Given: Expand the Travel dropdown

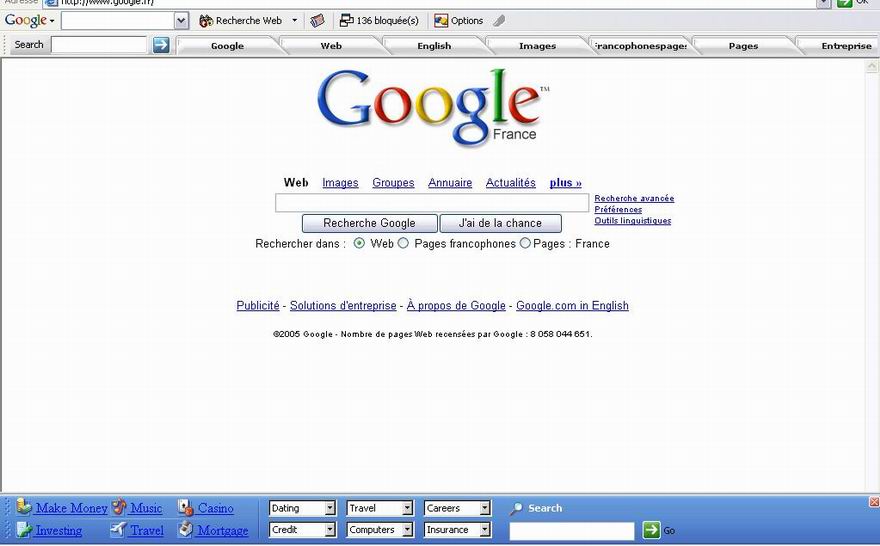Looking at the screenshot, I should [407, 508].
